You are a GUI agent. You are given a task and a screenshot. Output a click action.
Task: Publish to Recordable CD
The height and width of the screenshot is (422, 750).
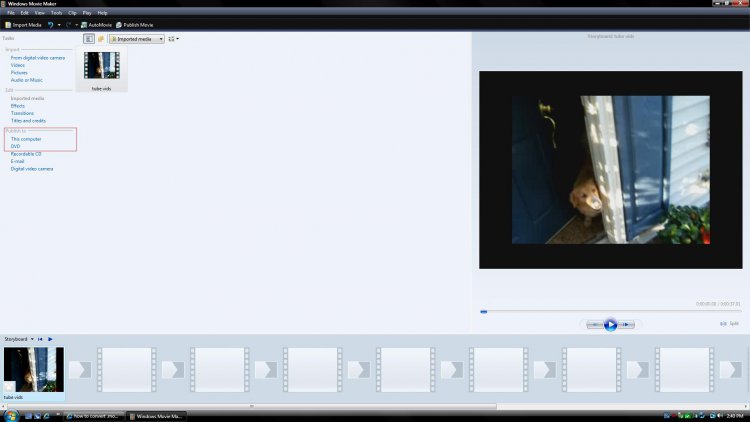pyautogui.click(x=26, y=154)
